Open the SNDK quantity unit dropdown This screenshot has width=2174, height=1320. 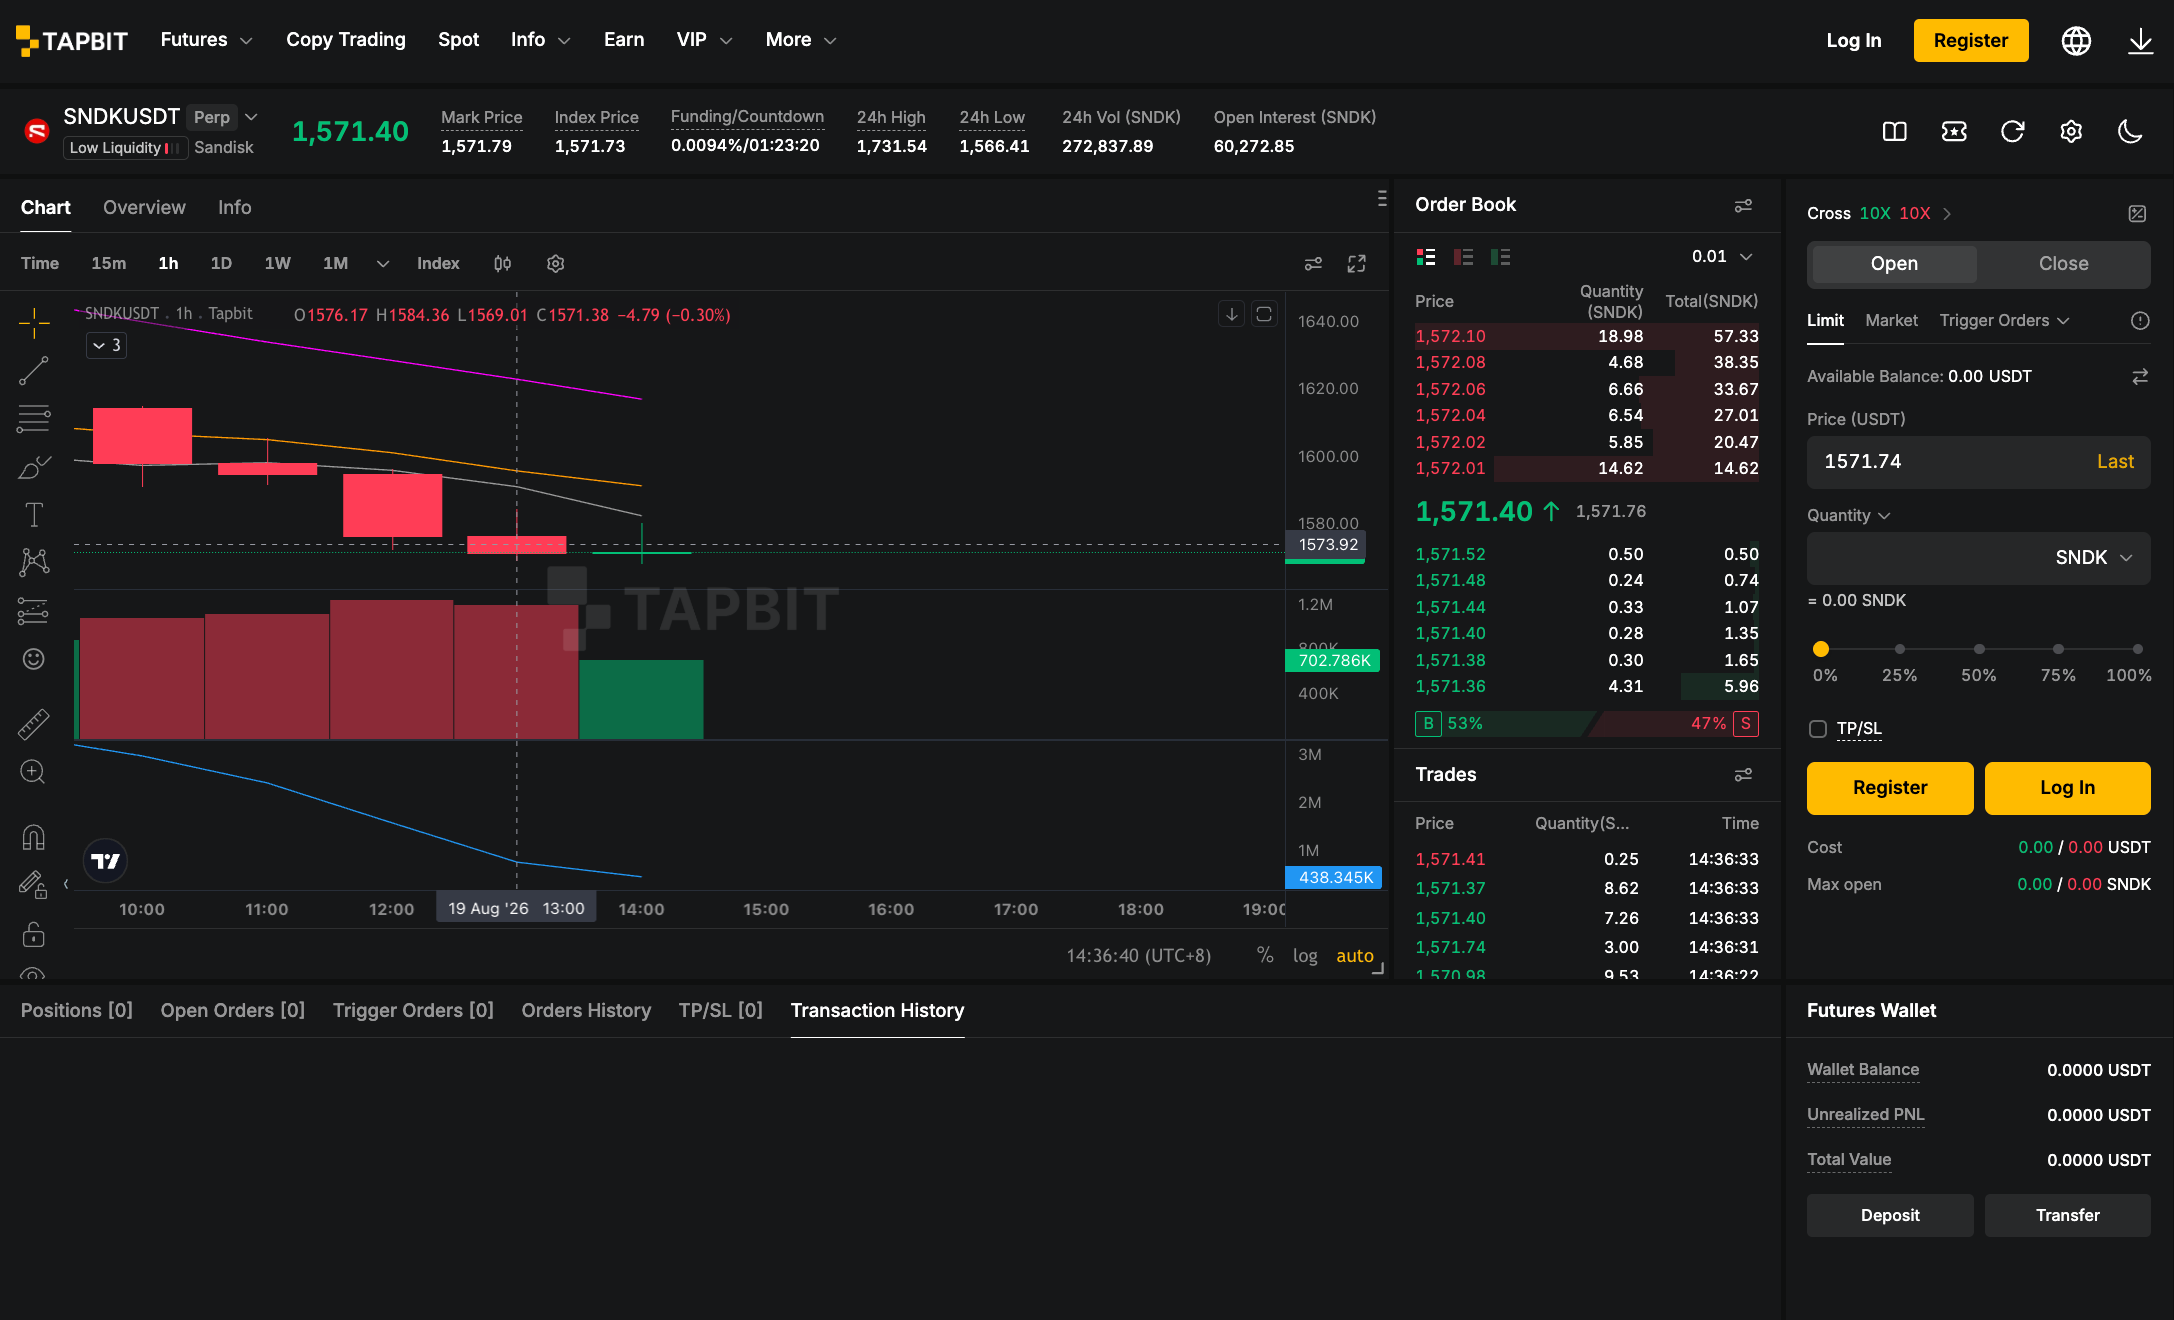(2094, 558)
